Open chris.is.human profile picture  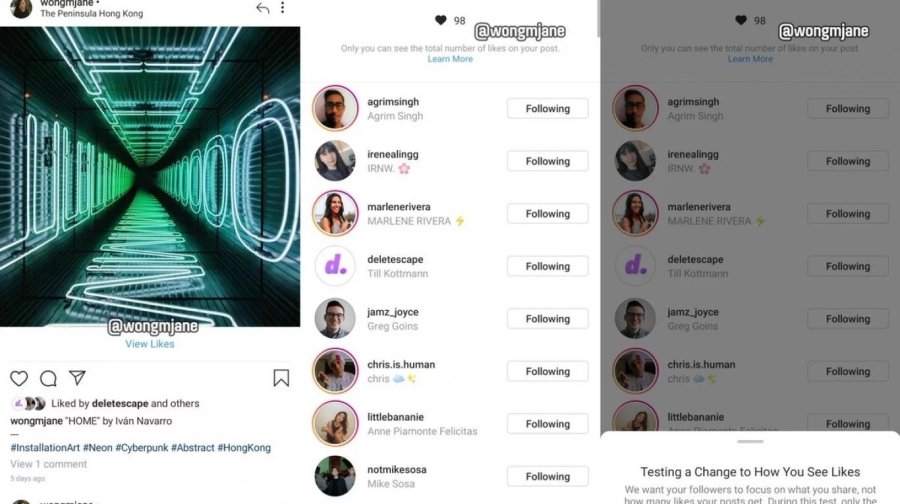(335, 371)
